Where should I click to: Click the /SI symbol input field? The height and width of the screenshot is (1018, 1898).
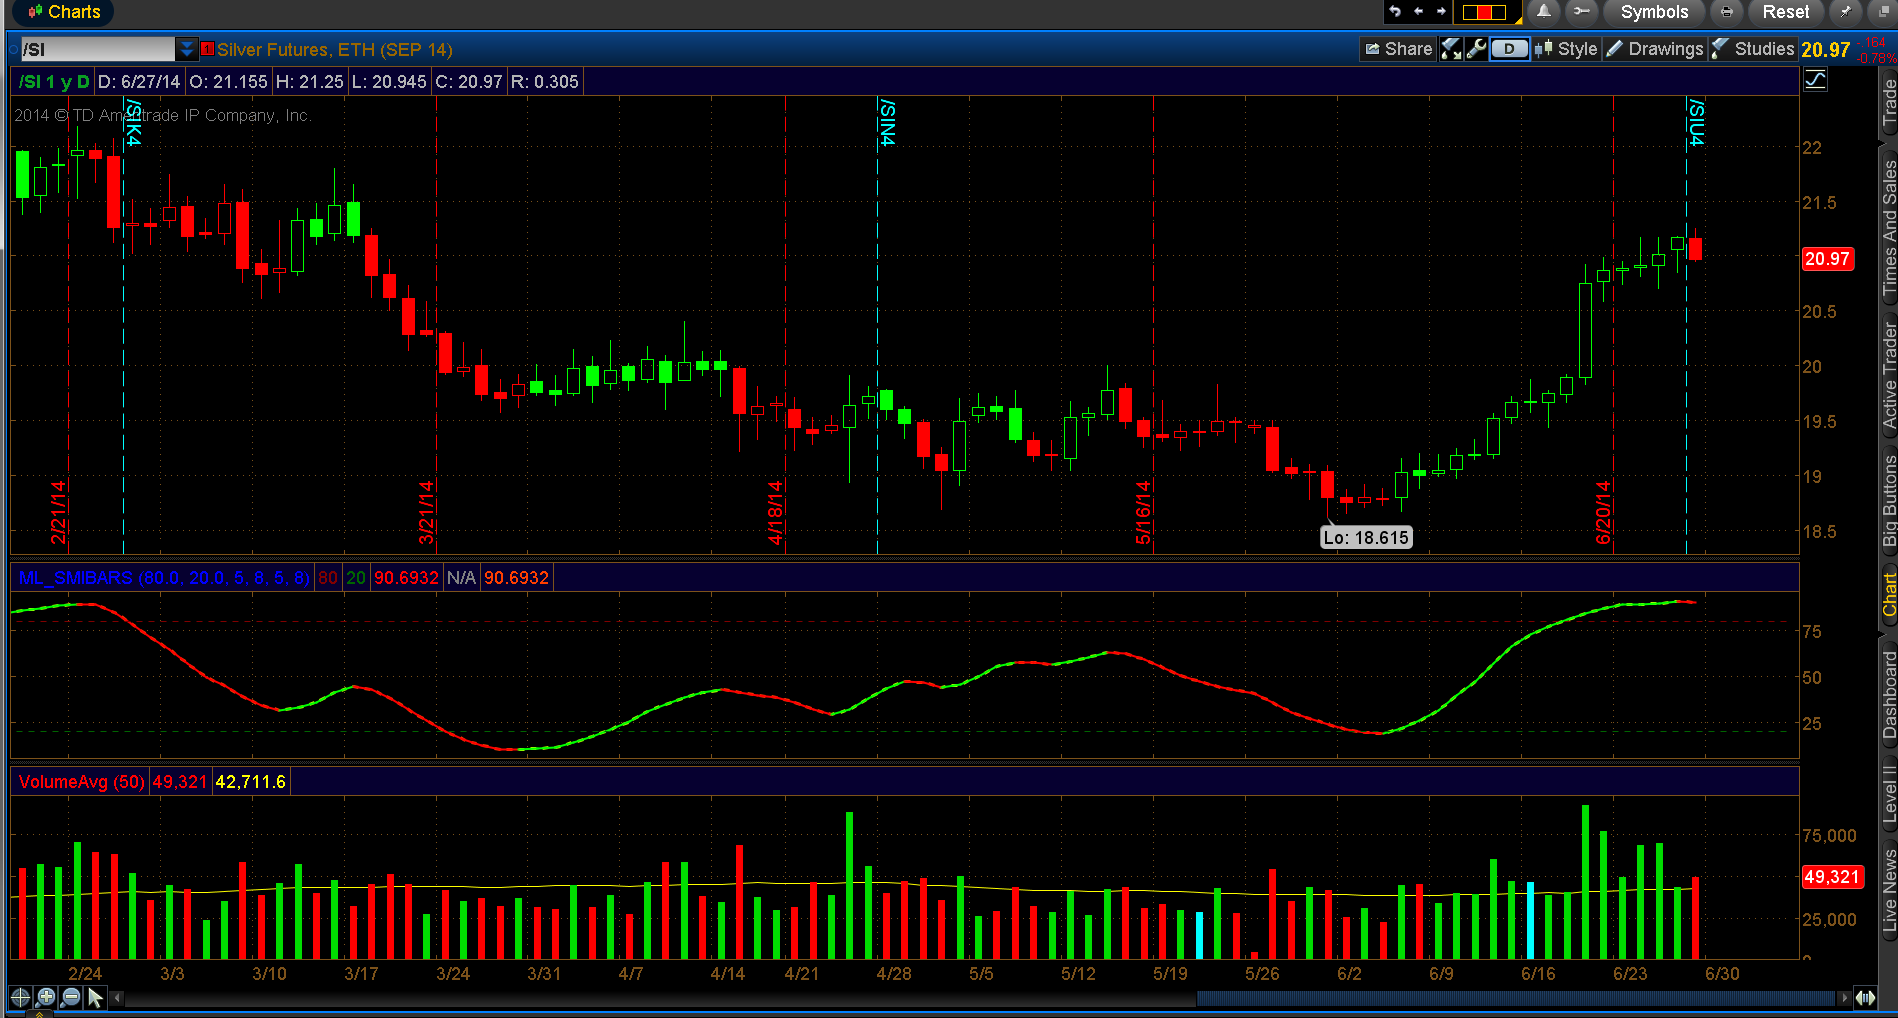click(x=98, y=49)
